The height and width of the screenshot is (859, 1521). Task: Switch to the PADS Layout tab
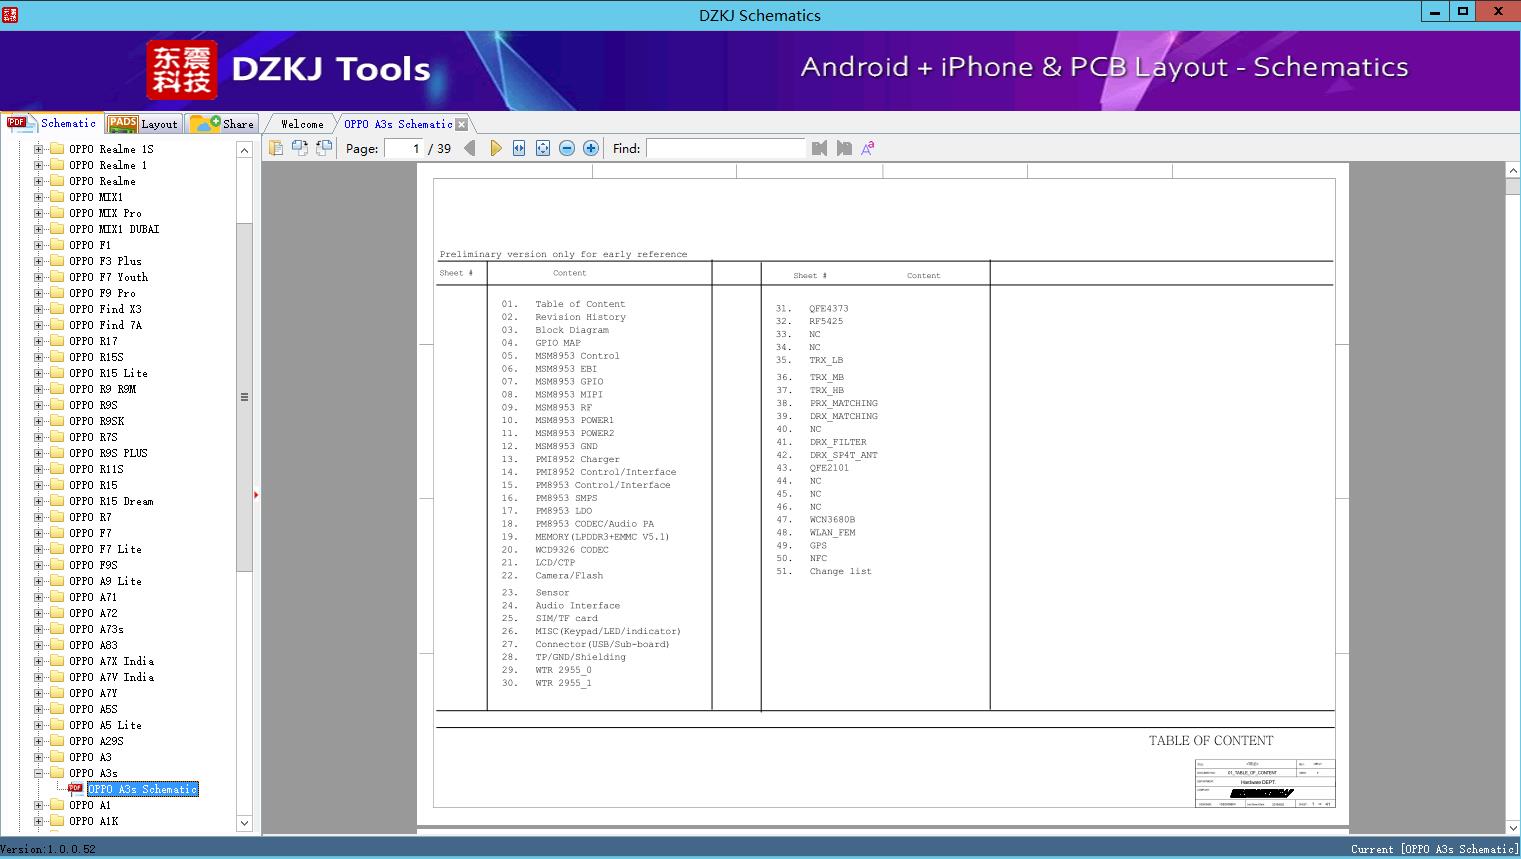[143, 123]
